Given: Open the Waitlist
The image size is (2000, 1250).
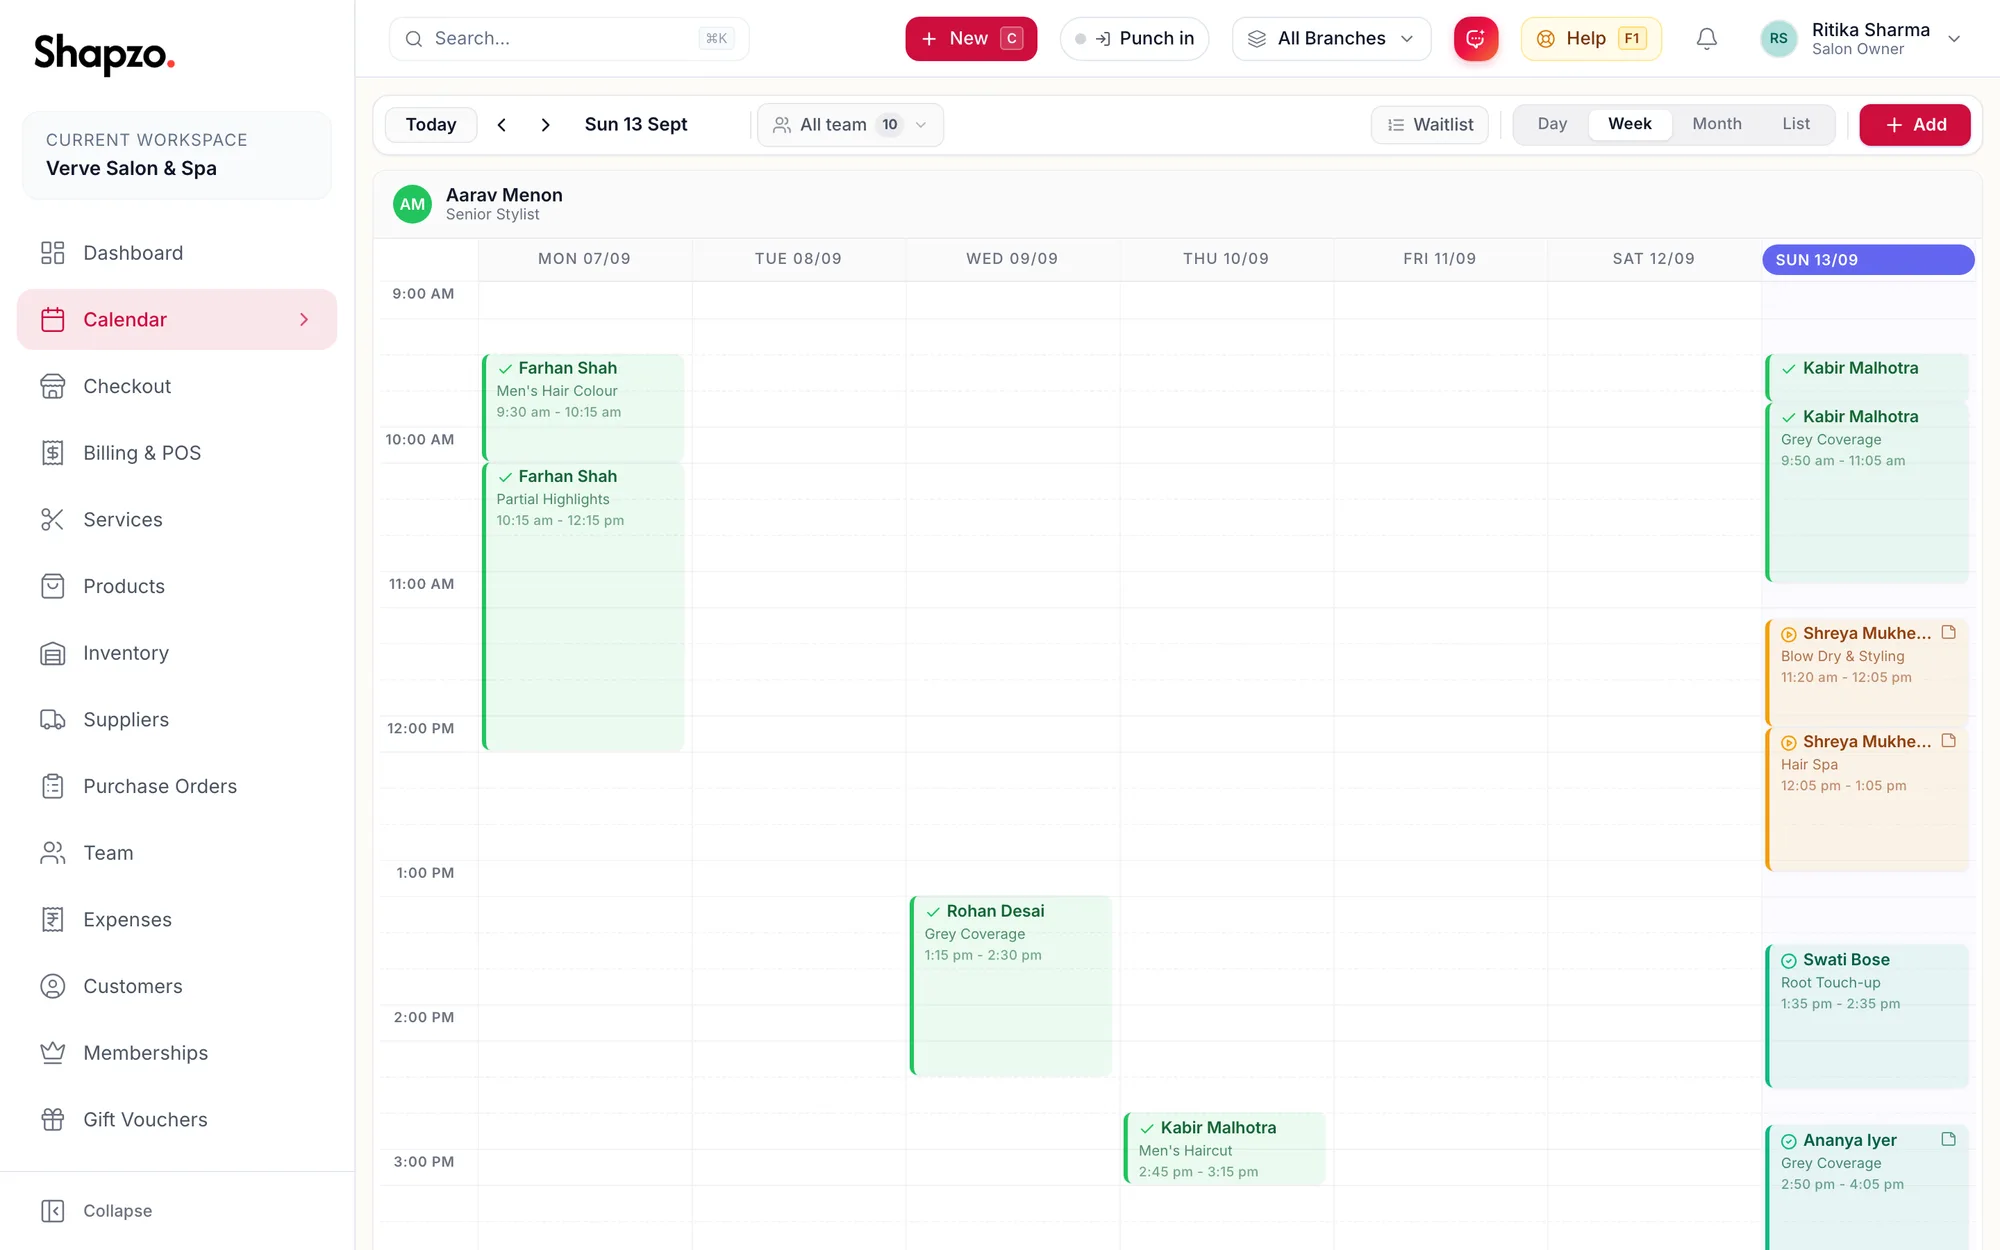Looking at the screenshot, I should click(x=1430, y=125).
